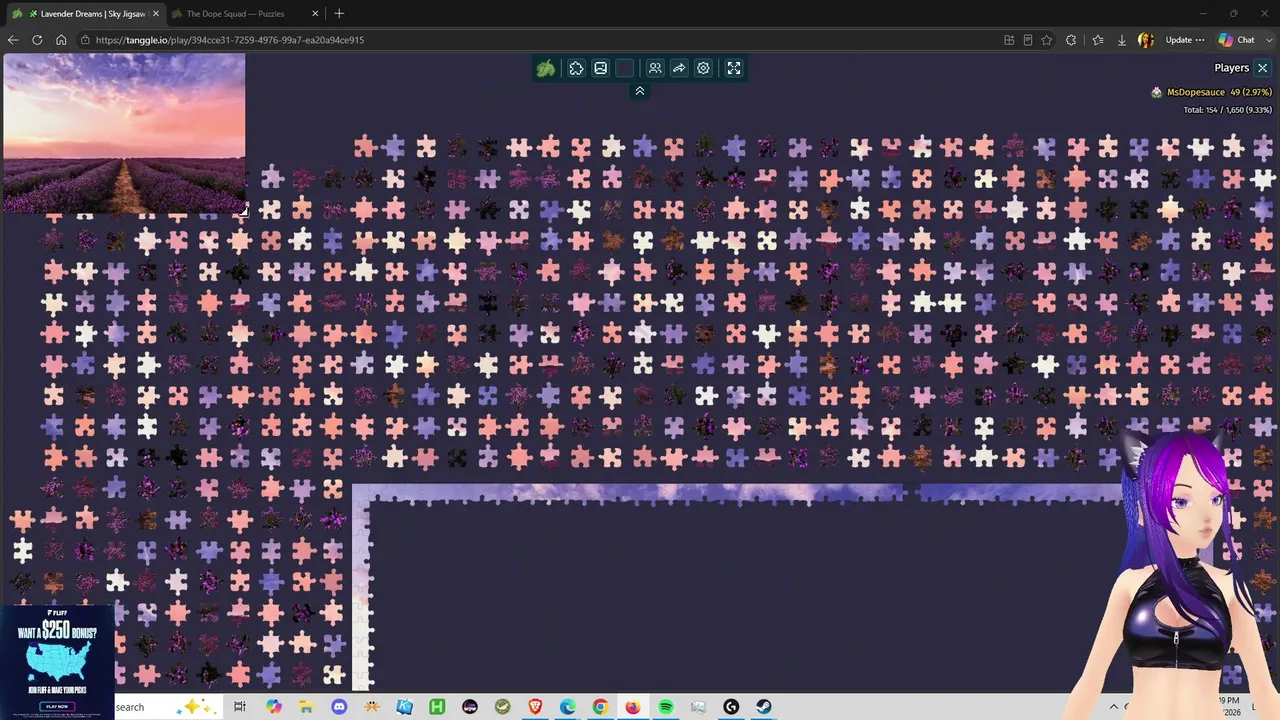Open the puzzle piece tool in toolbar
1280x720 pixels.
pyautogui.click(x=576, y=68)
